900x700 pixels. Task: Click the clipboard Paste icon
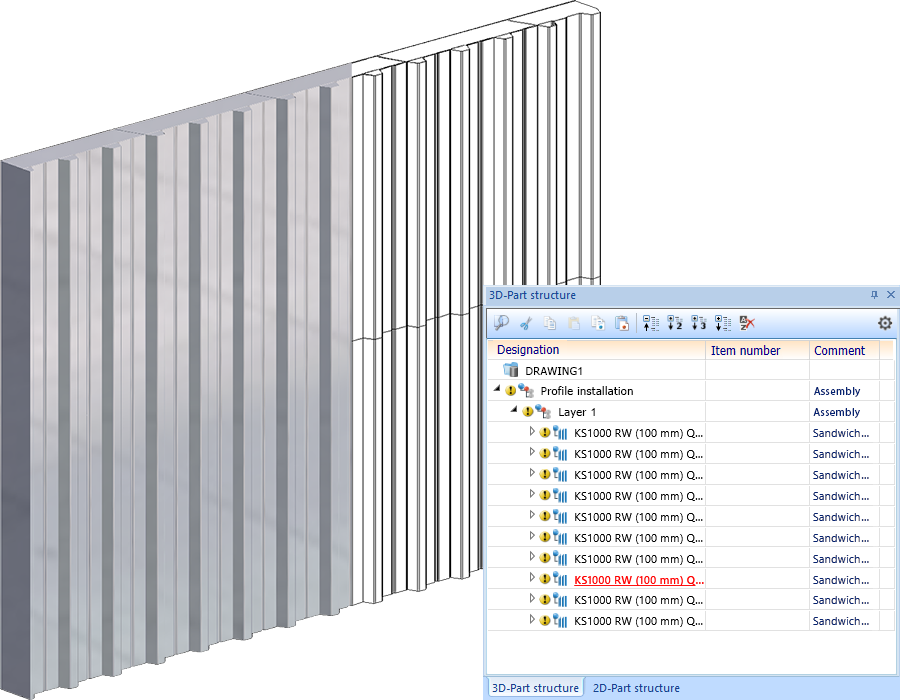[573, 323]
